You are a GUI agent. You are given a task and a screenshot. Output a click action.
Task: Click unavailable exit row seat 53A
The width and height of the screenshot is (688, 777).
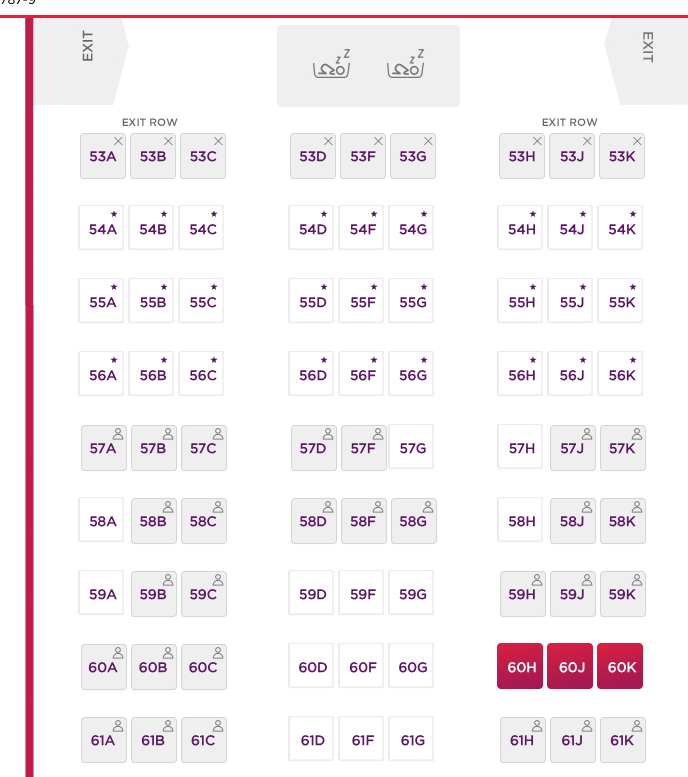pyautogui.click(x=103, y=156)
